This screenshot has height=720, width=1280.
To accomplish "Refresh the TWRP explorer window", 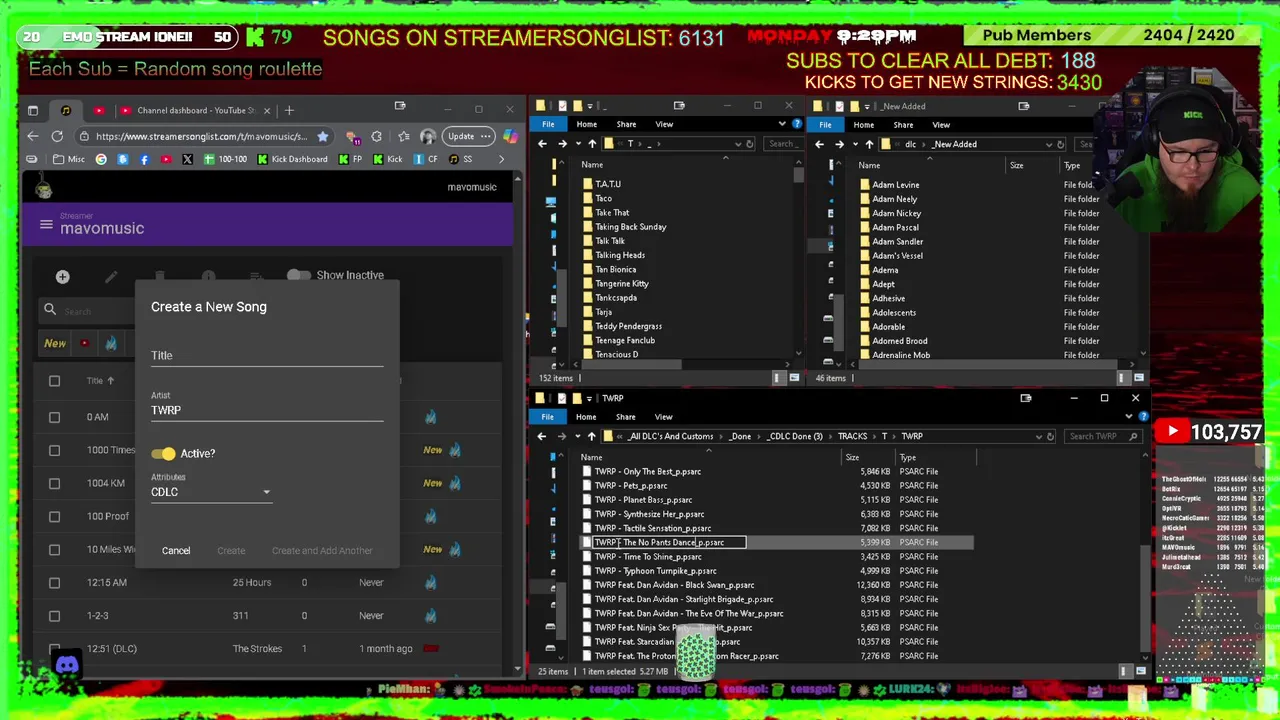I will pos(1050,436).
